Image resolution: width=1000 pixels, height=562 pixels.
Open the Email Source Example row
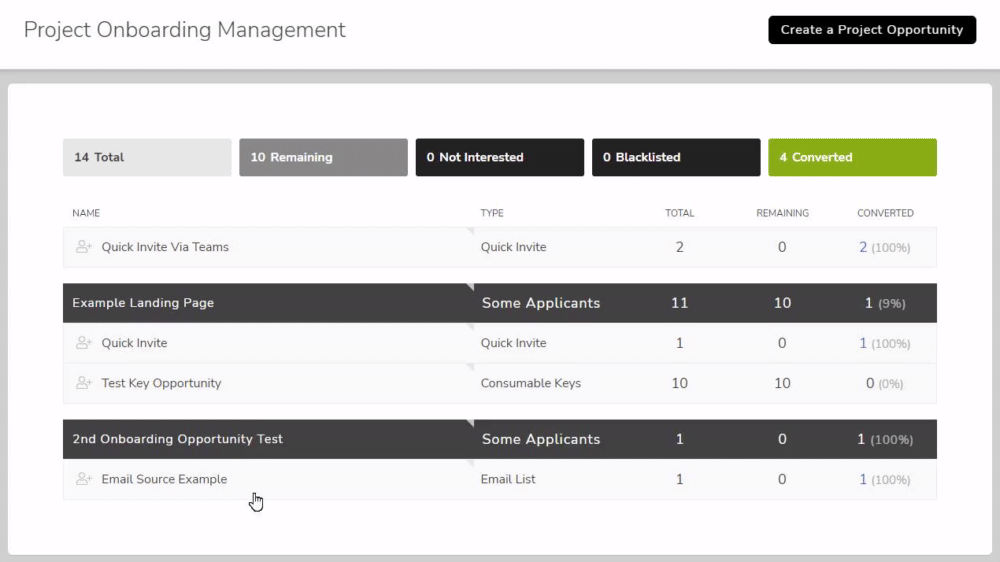point(499,479)
